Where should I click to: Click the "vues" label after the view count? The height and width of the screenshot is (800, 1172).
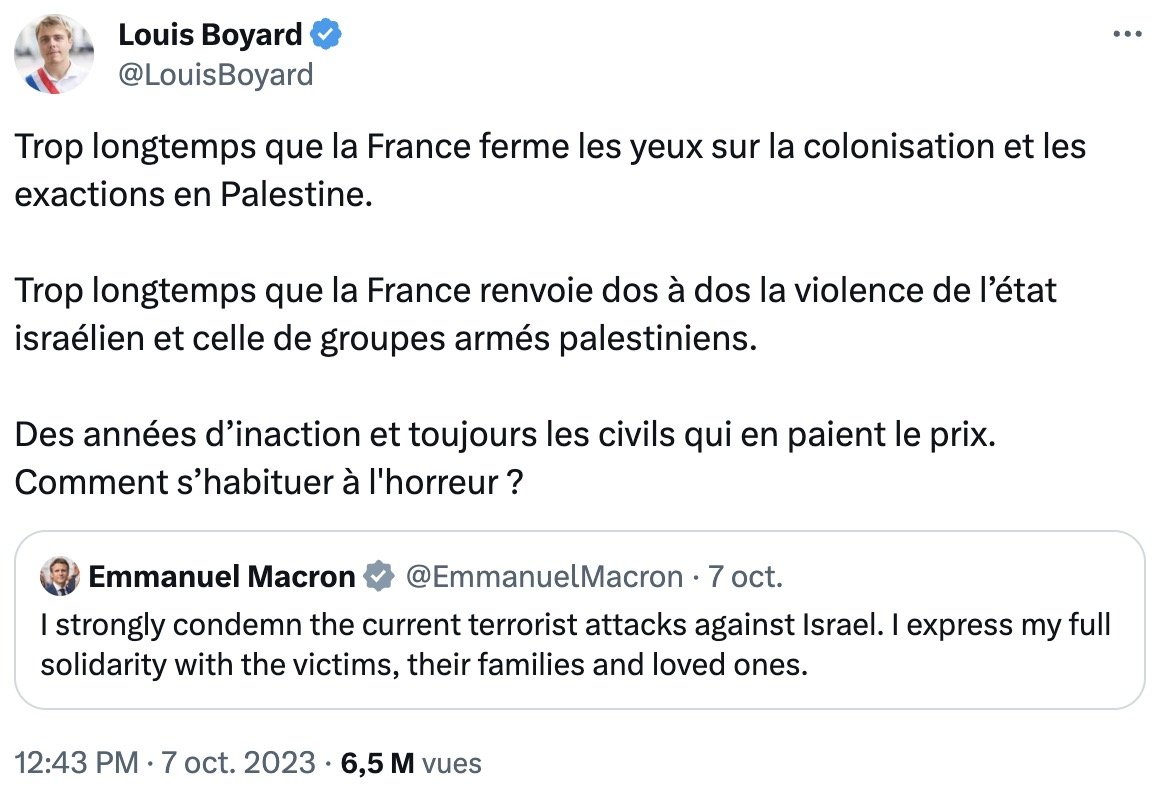(x=452, y=764)
